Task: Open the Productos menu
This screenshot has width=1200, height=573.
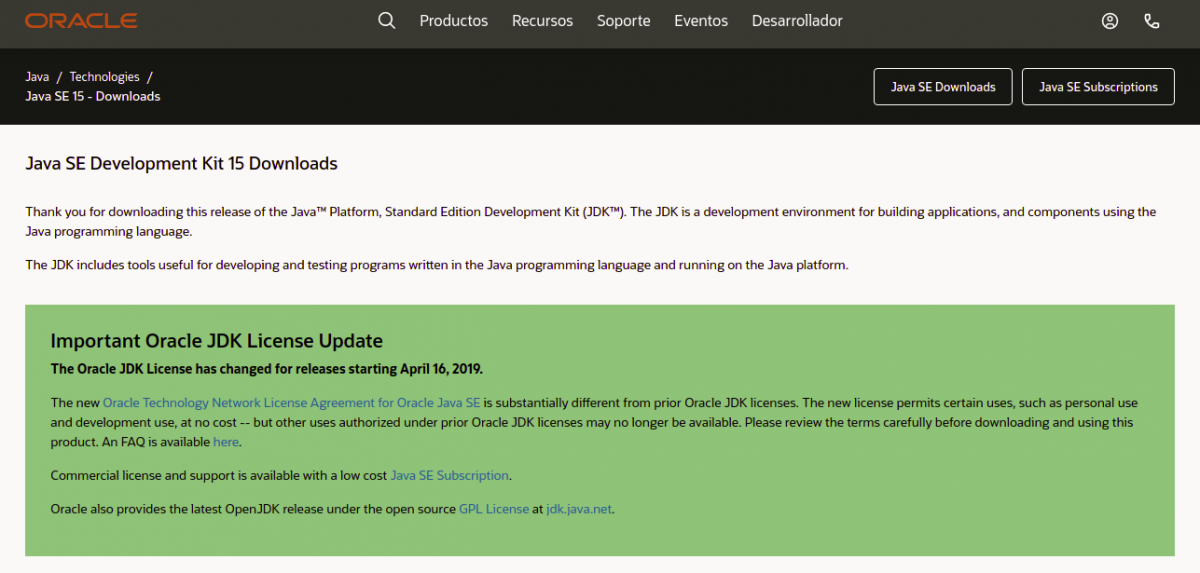Action: pos(453,21)
